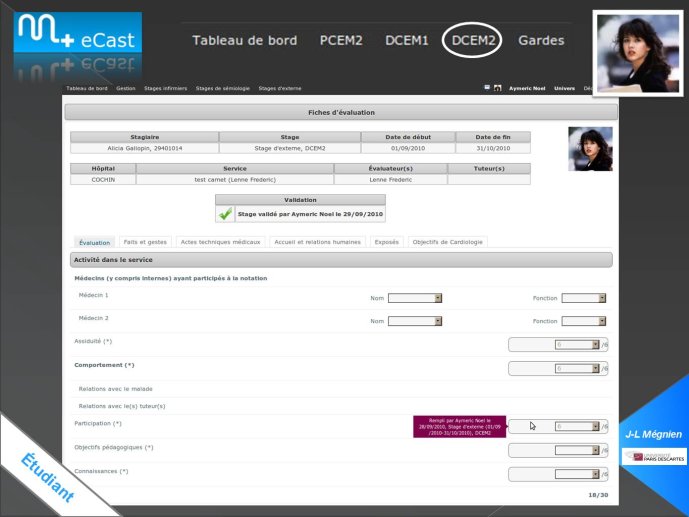The height and width of the screenshot is (517, 689).
Task: Click the message icon beside Aymeric Noel
Action: [487, 88]
